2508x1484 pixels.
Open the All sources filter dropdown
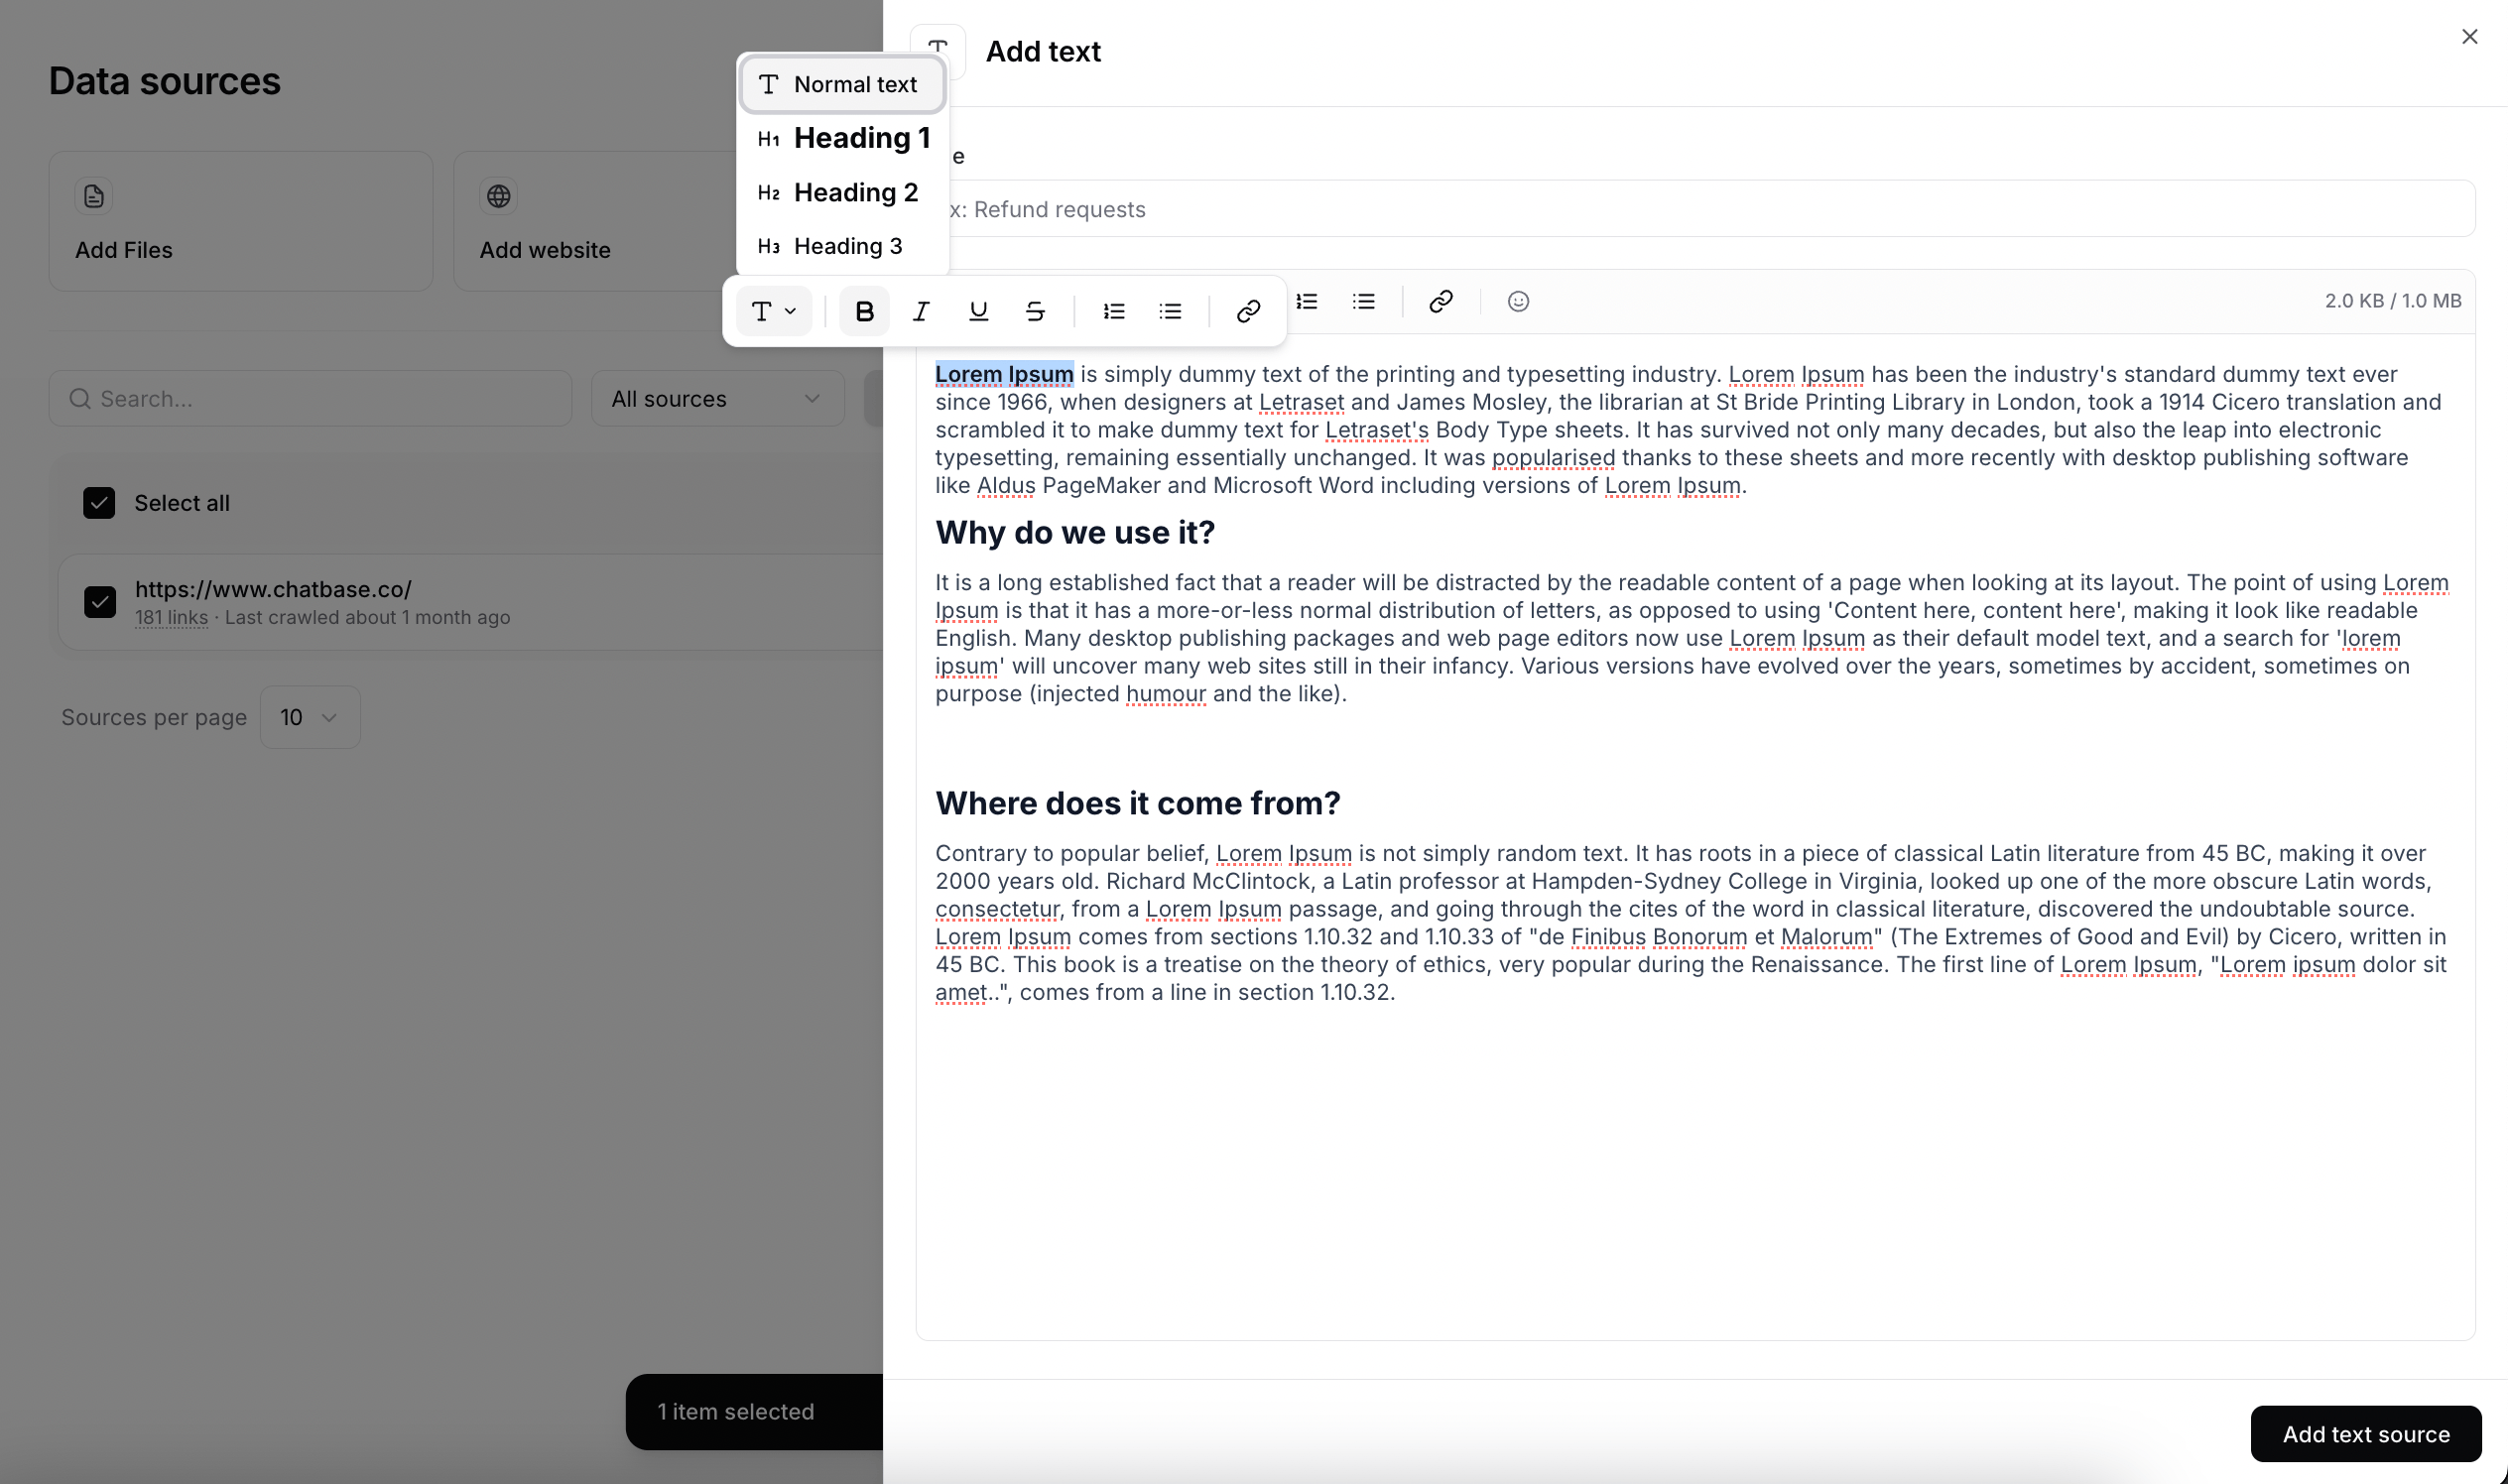pos(717,399)
